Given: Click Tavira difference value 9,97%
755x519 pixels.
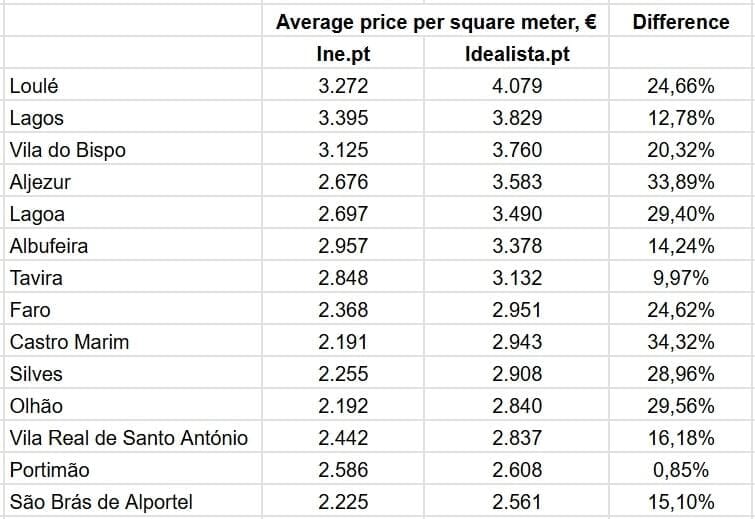Looking at the screenshot, I should (681, 278).
